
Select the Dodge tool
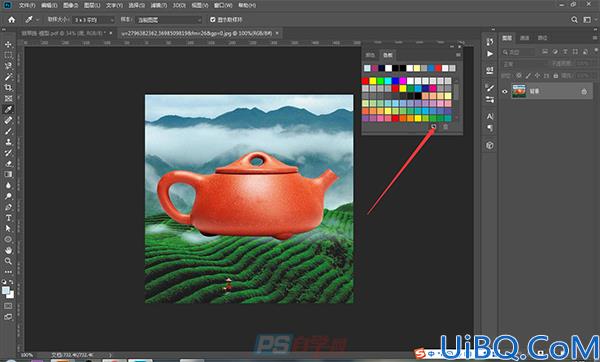point(8,196)
